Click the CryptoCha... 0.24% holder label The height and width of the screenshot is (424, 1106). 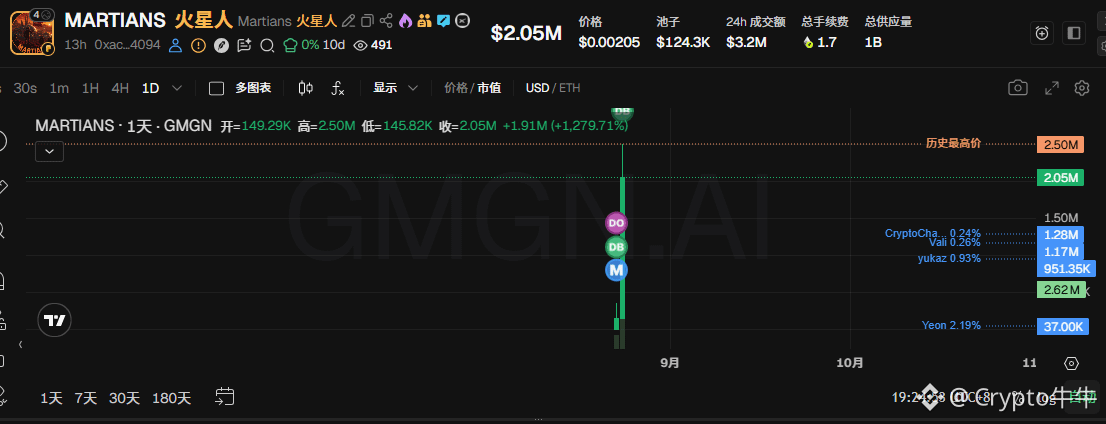click(x=932, y=234)
